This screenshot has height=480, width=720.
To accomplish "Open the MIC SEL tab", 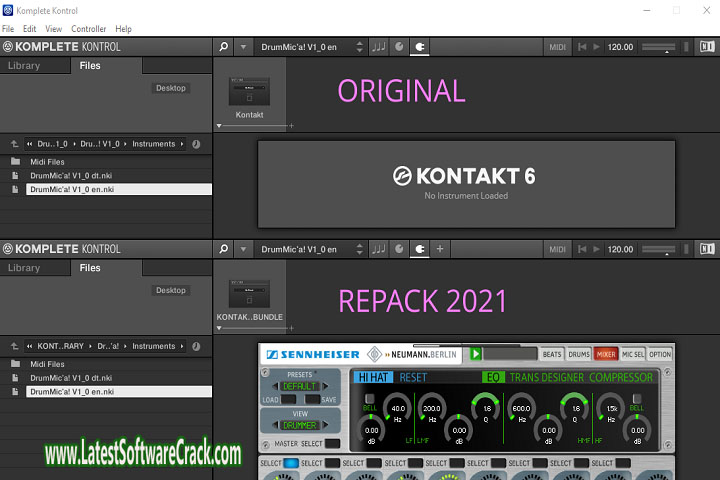I will pyautogui.click(x=633, y=354).
